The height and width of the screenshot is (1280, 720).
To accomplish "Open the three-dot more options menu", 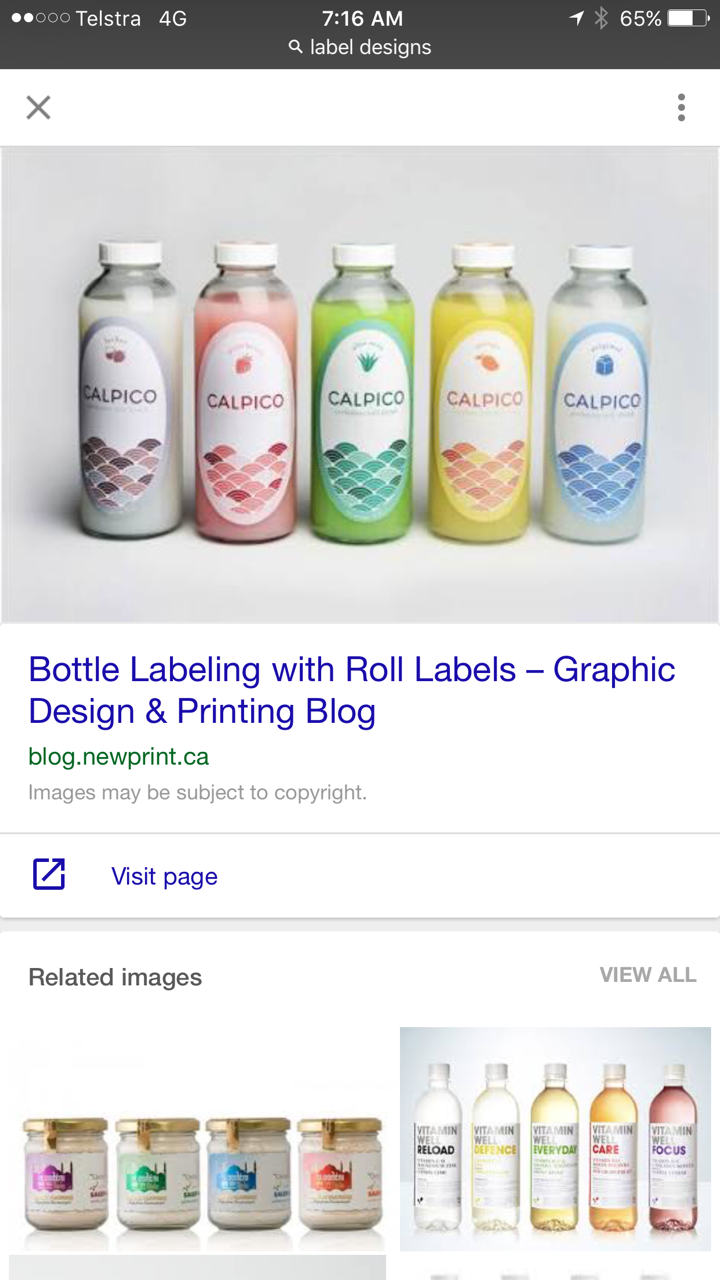I will pyautogui.click(x=681, y=107).
